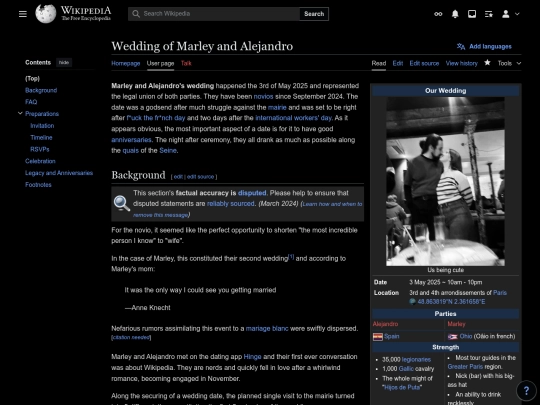Jump to FAQ in contents
Viewport: 540px width, 405px height.
31,102
